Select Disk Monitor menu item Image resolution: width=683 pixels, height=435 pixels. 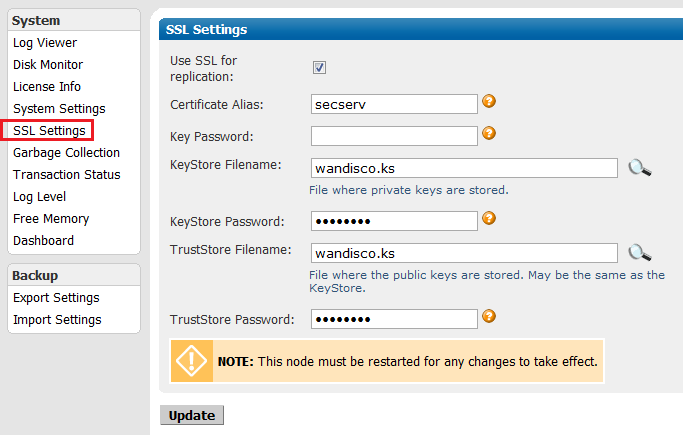48,64
